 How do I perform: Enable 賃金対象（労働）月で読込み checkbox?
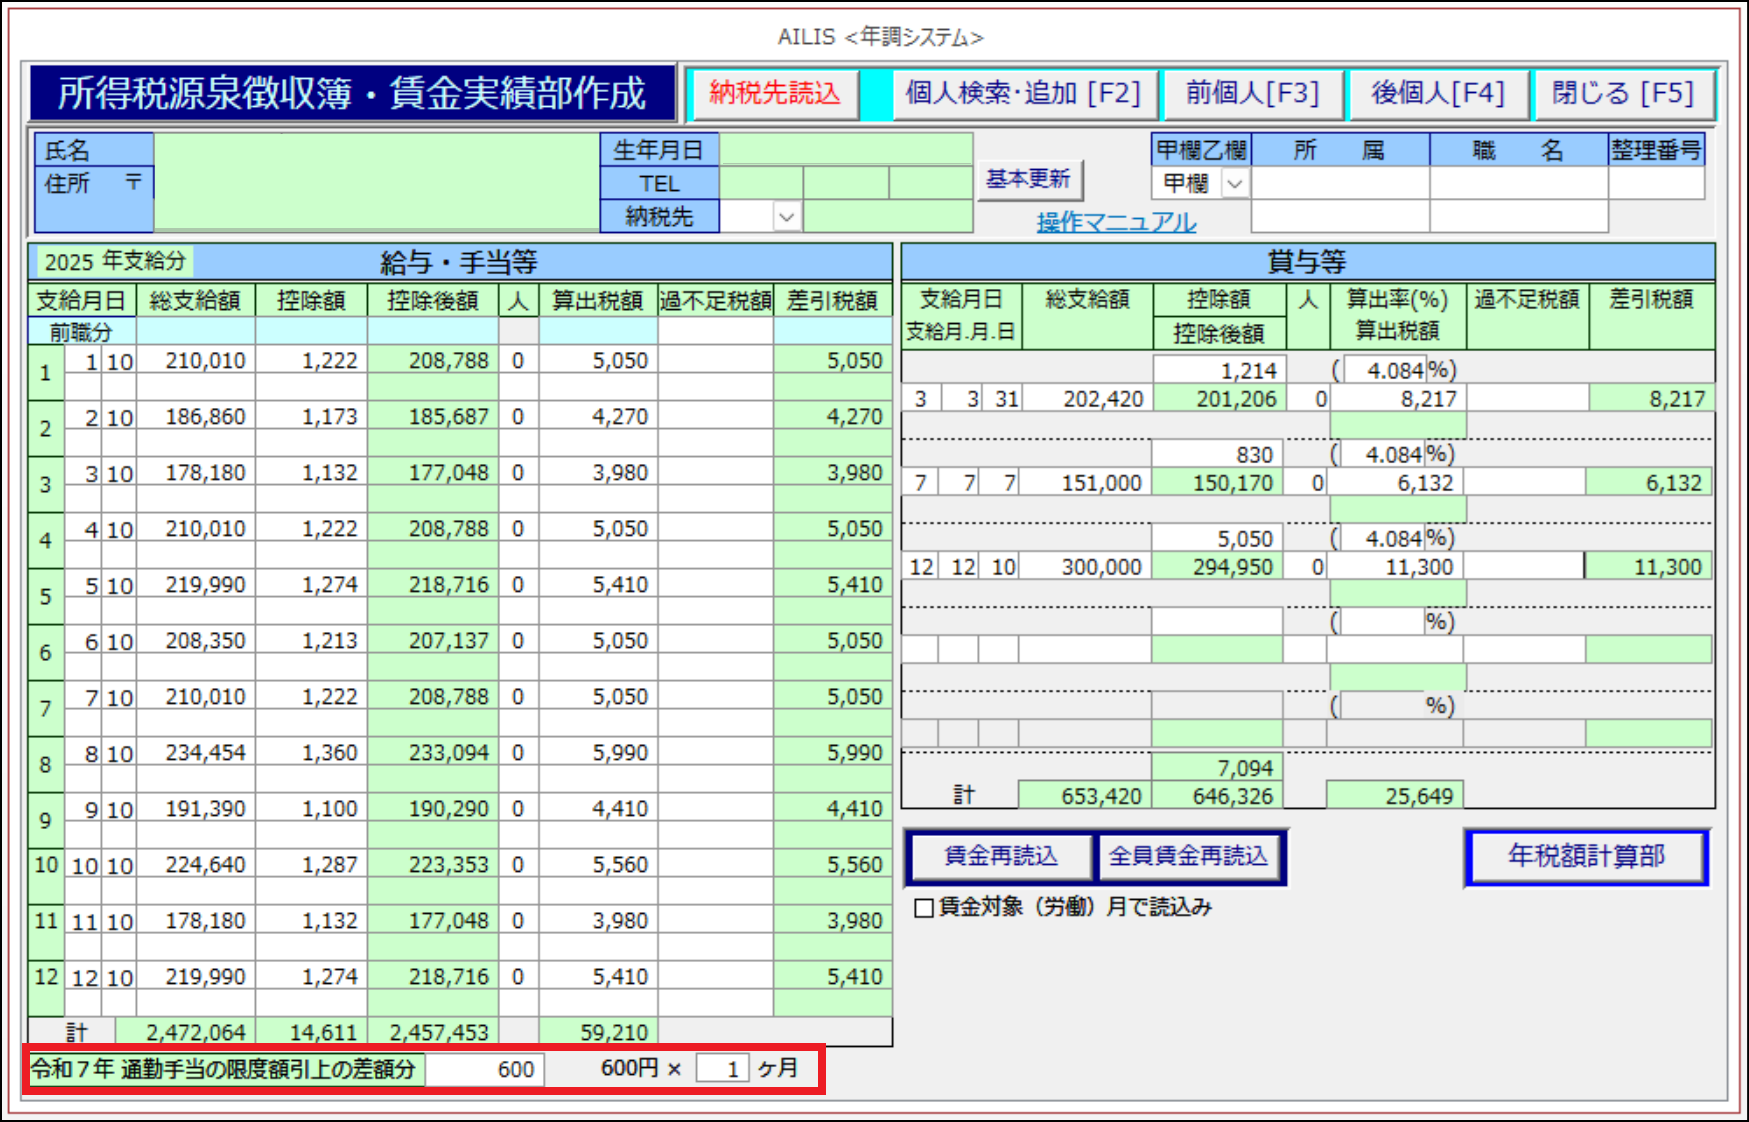925,908
